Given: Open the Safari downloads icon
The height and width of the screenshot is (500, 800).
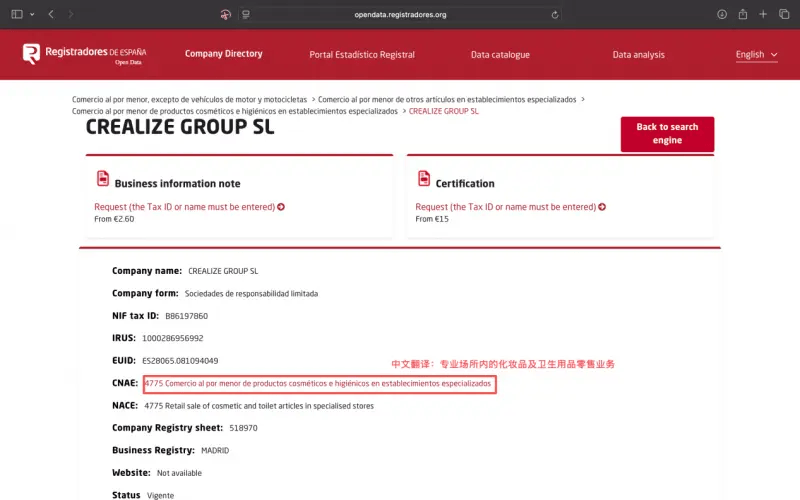Looking at the screenshot, I should tap(722, 14).
